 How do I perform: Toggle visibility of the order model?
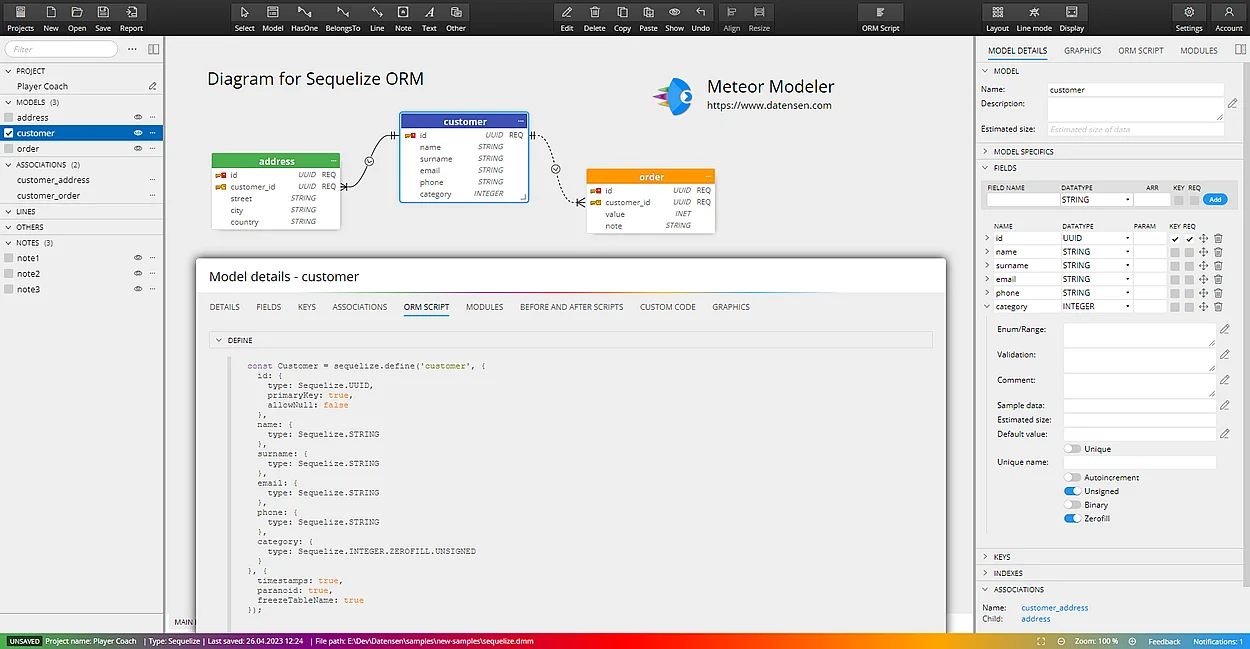point(138,149)
